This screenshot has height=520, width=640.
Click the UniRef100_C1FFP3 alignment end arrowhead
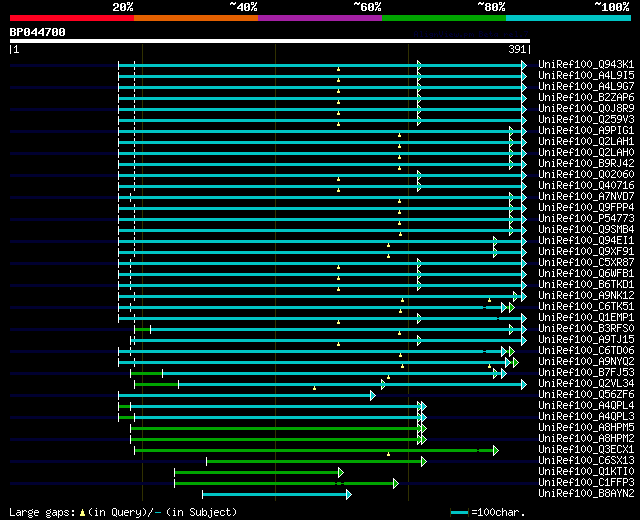pyautogui.click(x=396, y=483)
